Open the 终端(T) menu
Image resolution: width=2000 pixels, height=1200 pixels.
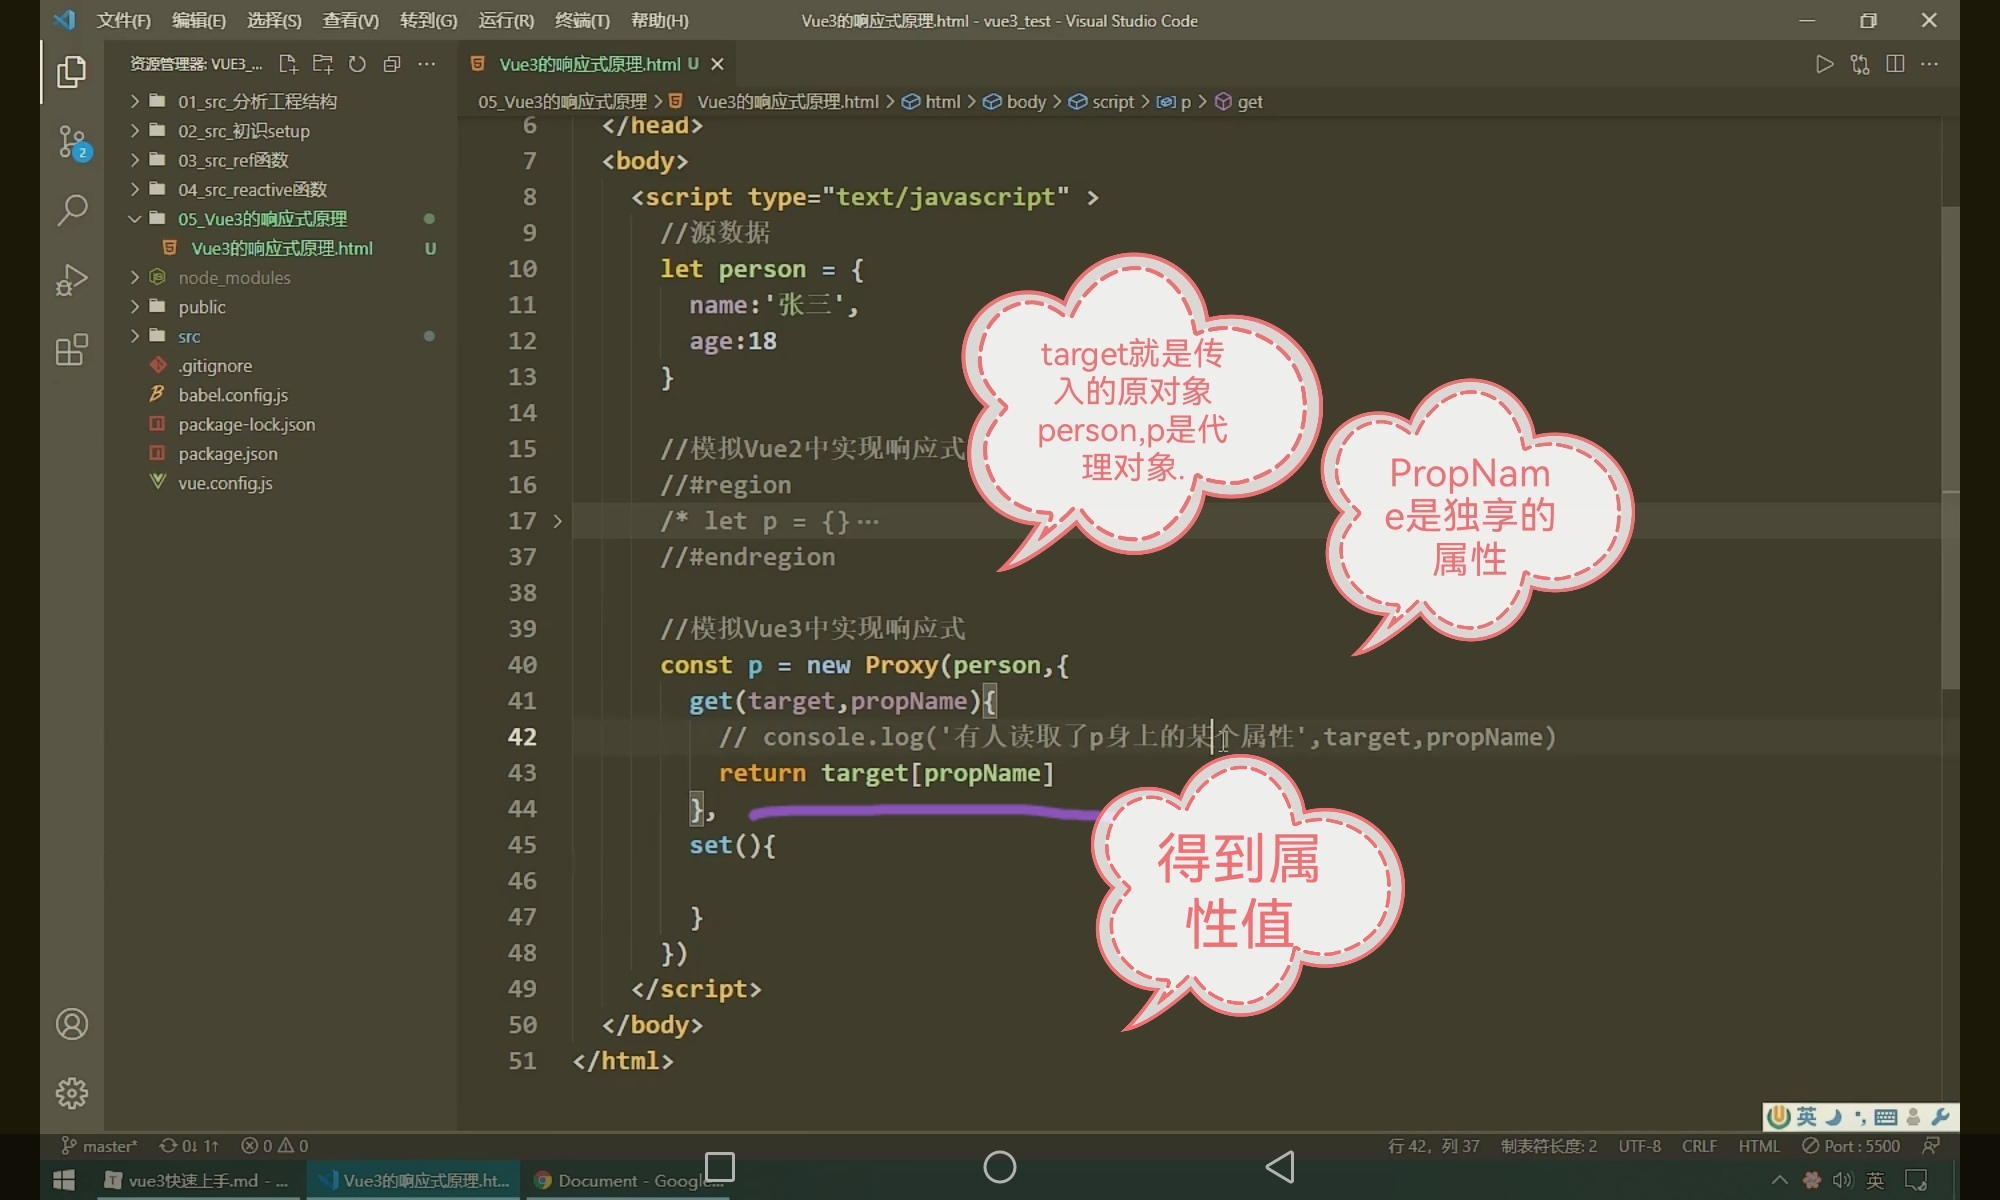click(x=582, y=20)
